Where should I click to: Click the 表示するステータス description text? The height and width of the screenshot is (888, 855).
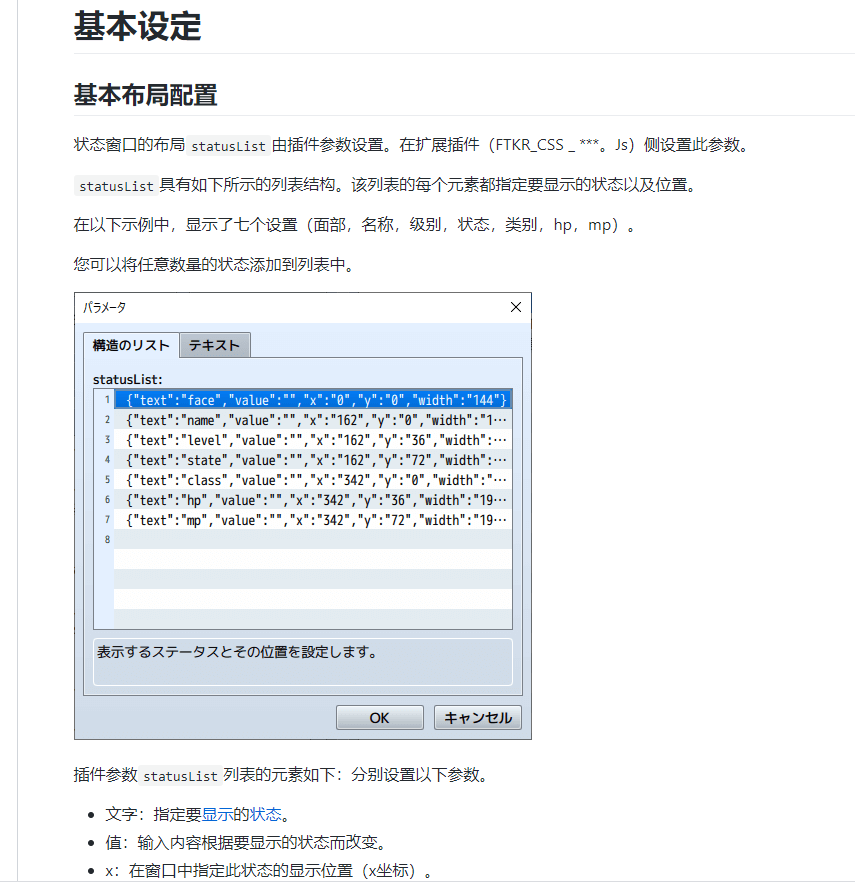tap(237, 652)
